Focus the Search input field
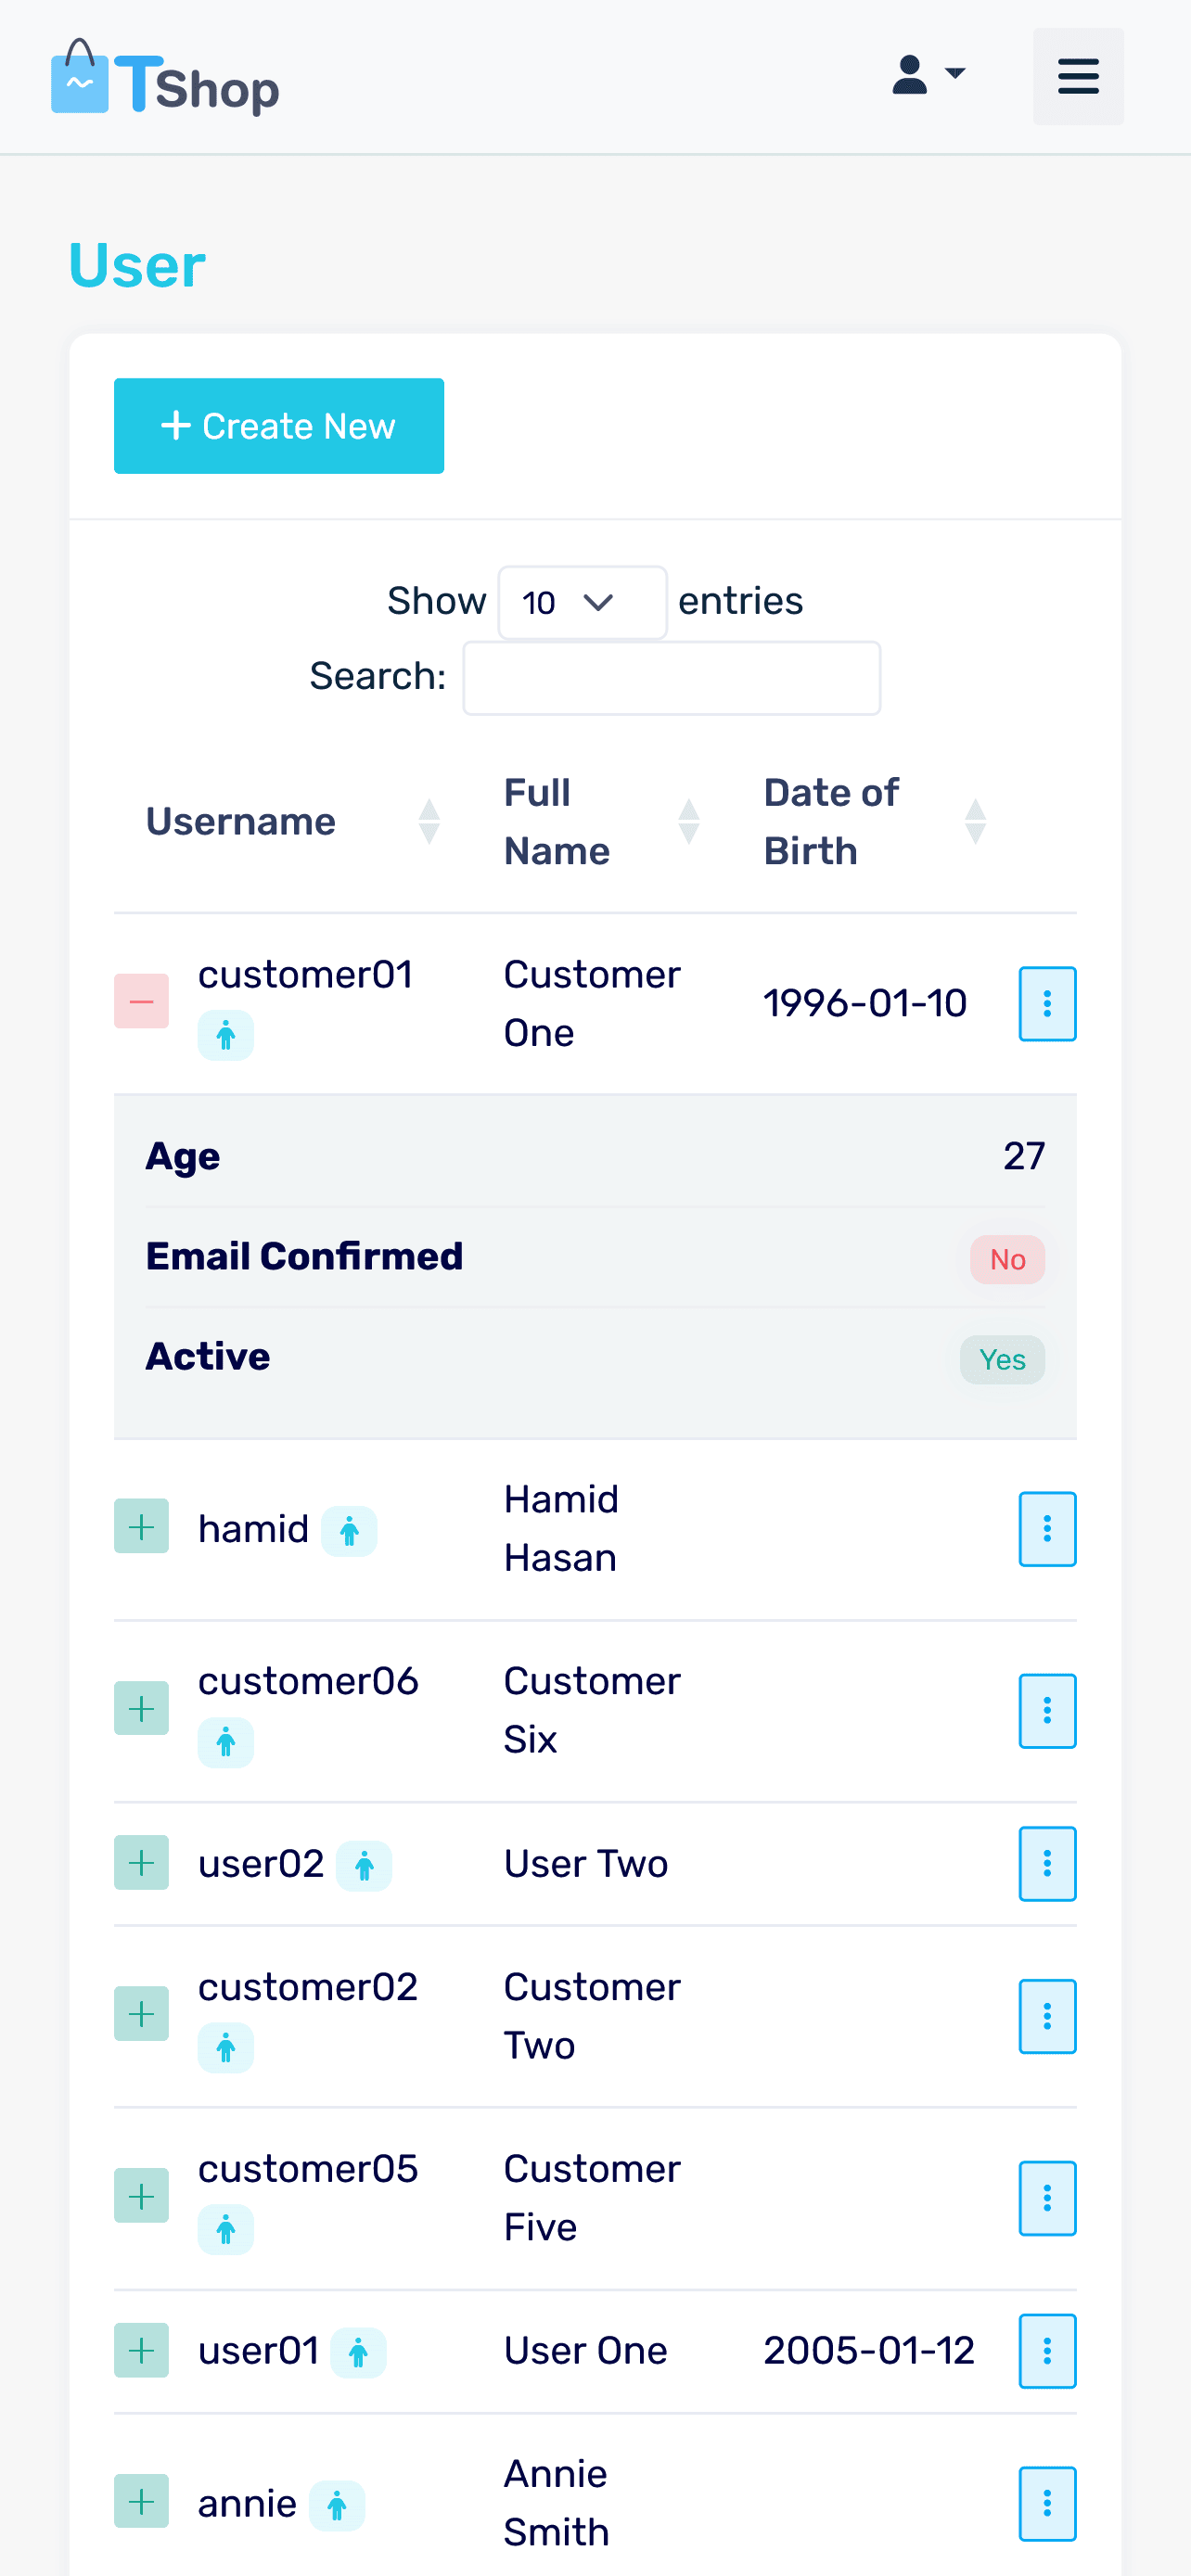This screenshot has width=1191, height=2576. 671,678
